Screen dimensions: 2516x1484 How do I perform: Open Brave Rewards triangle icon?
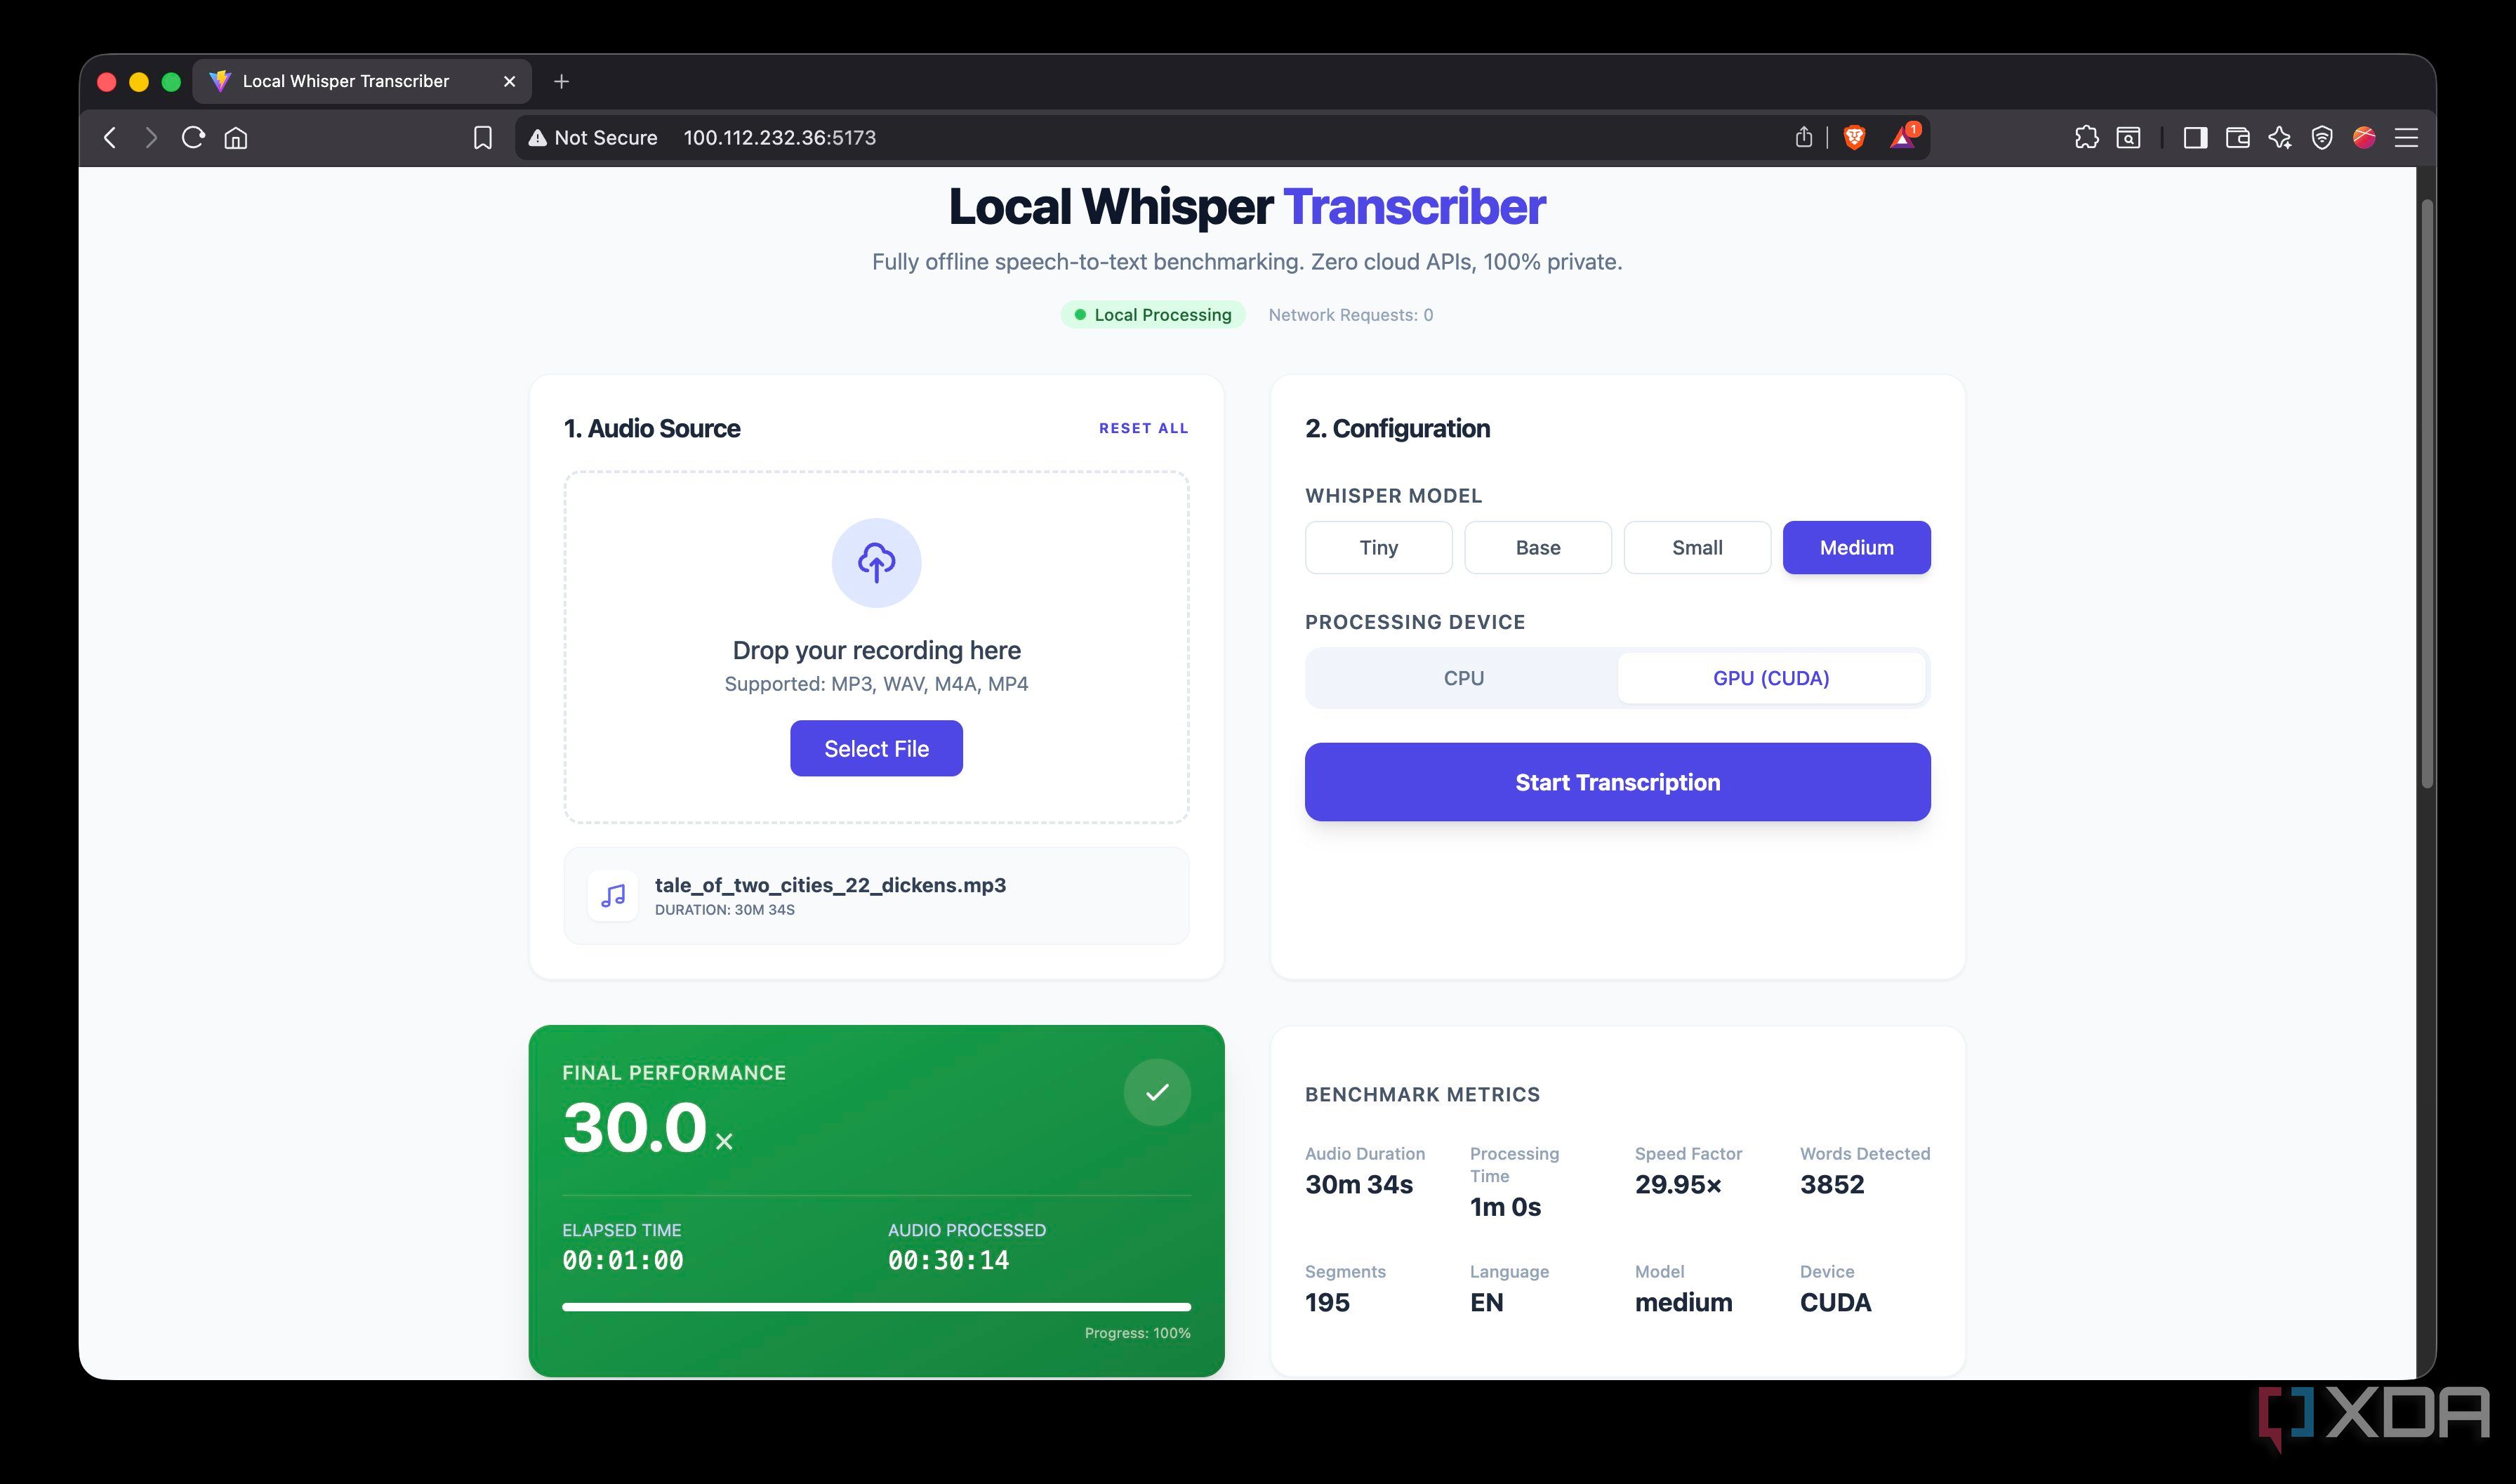click(x=1903, y=137)
